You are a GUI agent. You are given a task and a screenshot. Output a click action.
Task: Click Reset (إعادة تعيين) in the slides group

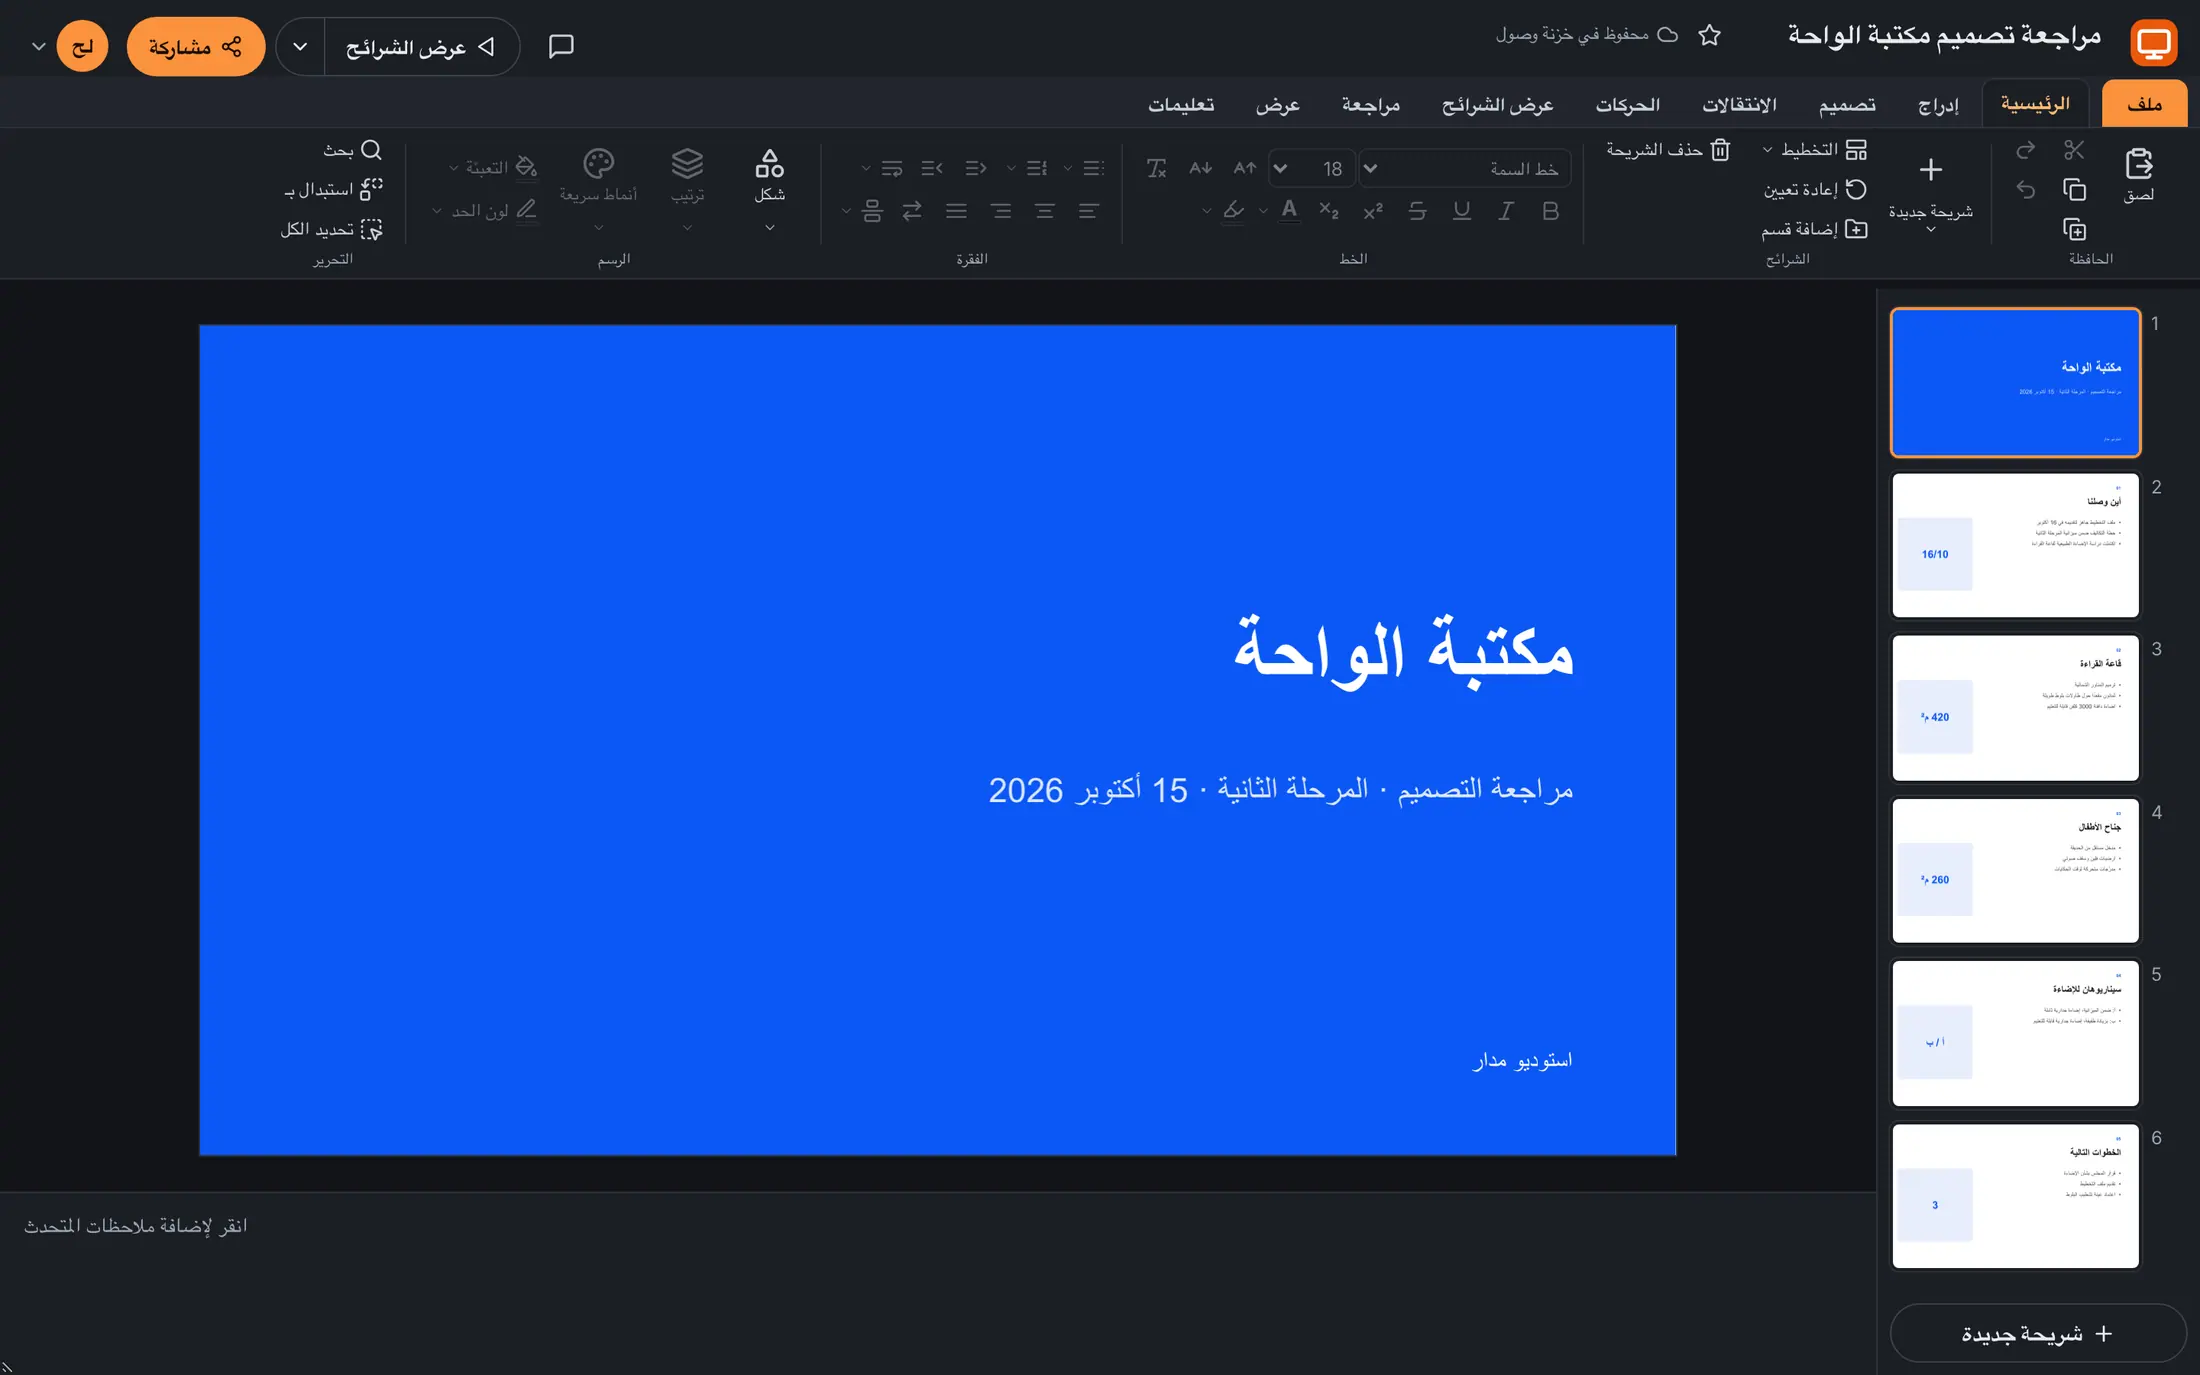click(1814, 189)
